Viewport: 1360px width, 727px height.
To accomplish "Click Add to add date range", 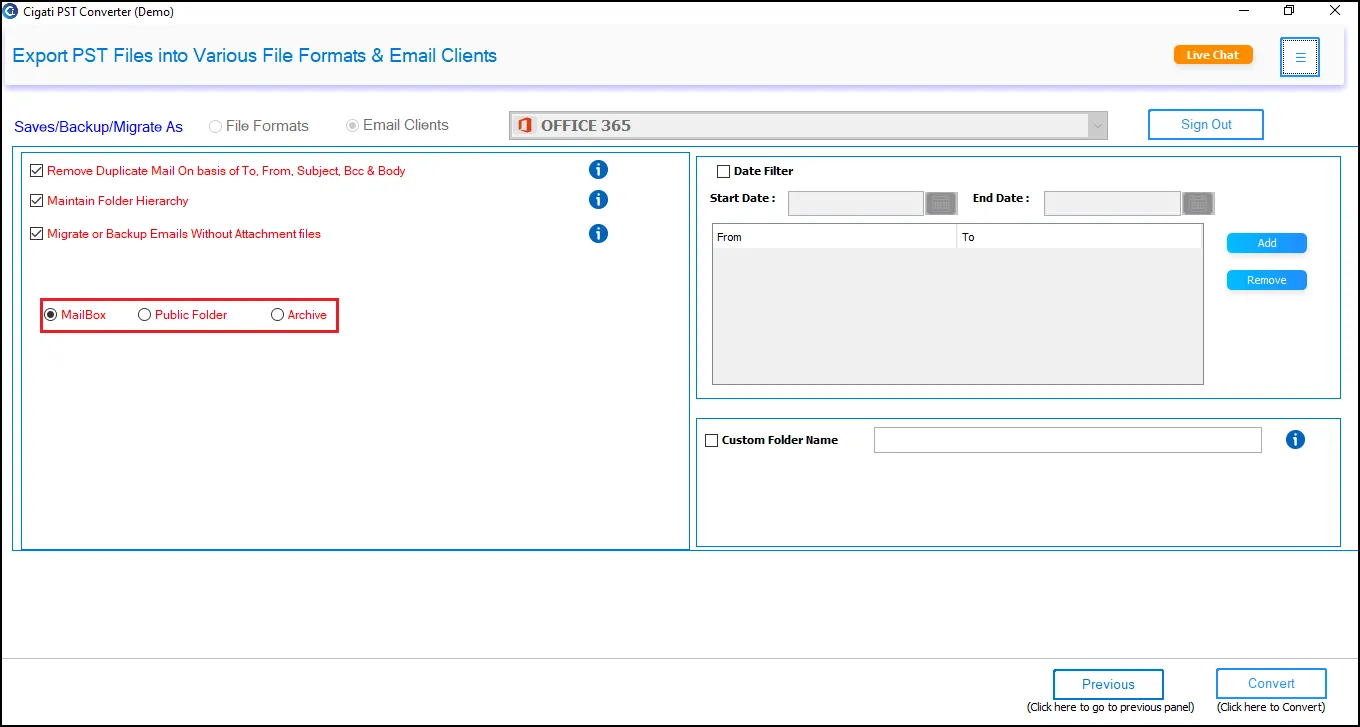I will click(1267, 243).
